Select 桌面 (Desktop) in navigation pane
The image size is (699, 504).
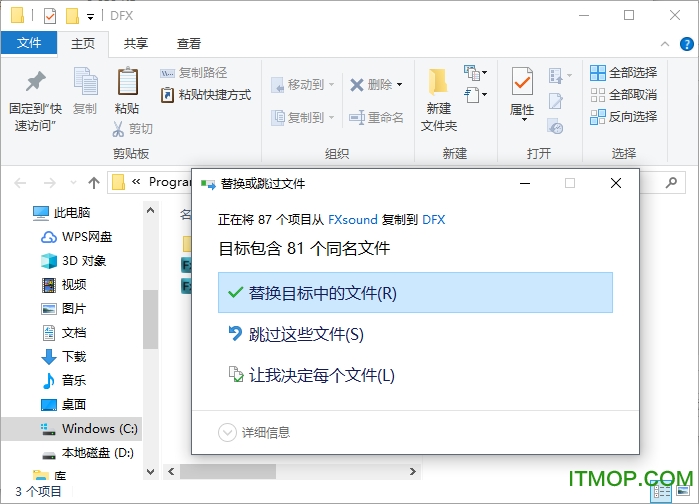(x=63, y=405)
